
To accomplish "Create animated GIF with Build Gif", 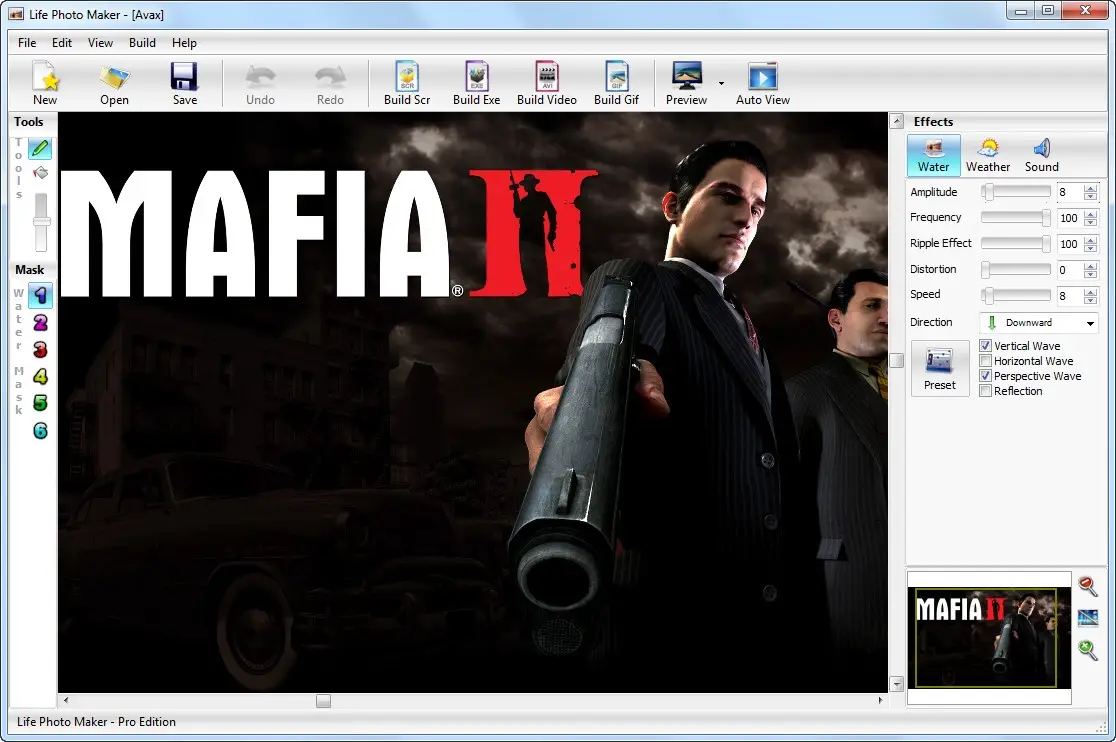I will pos(616,83).
